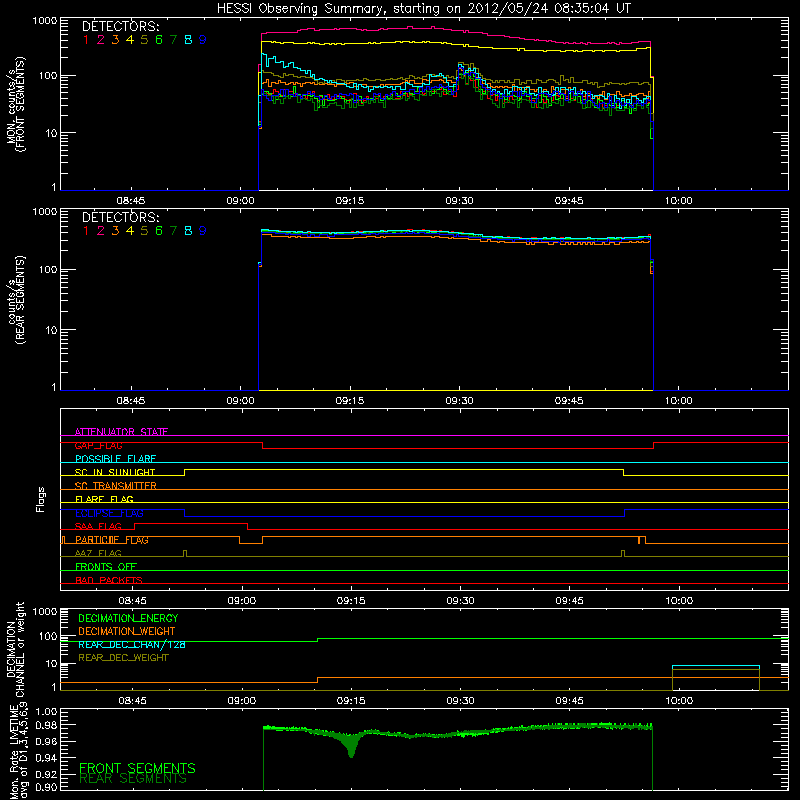Click the SC_IN_SUNLIGHT flag label

pos(115,472)
